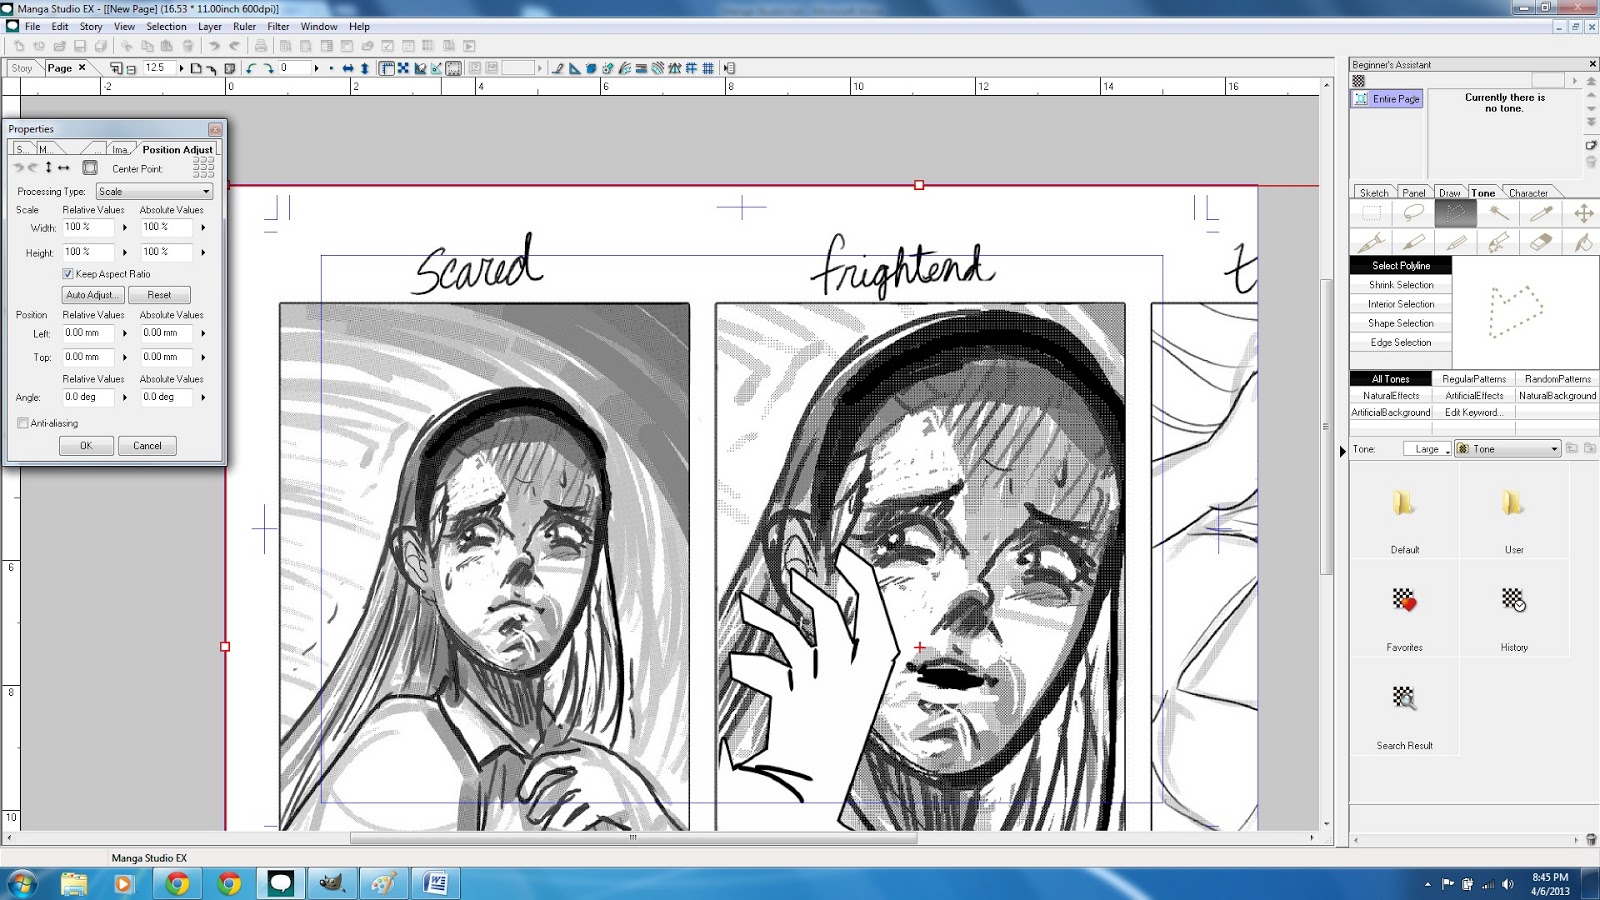
Task: Toggle the grid display toolbar button
Action: tap(708, 68)
